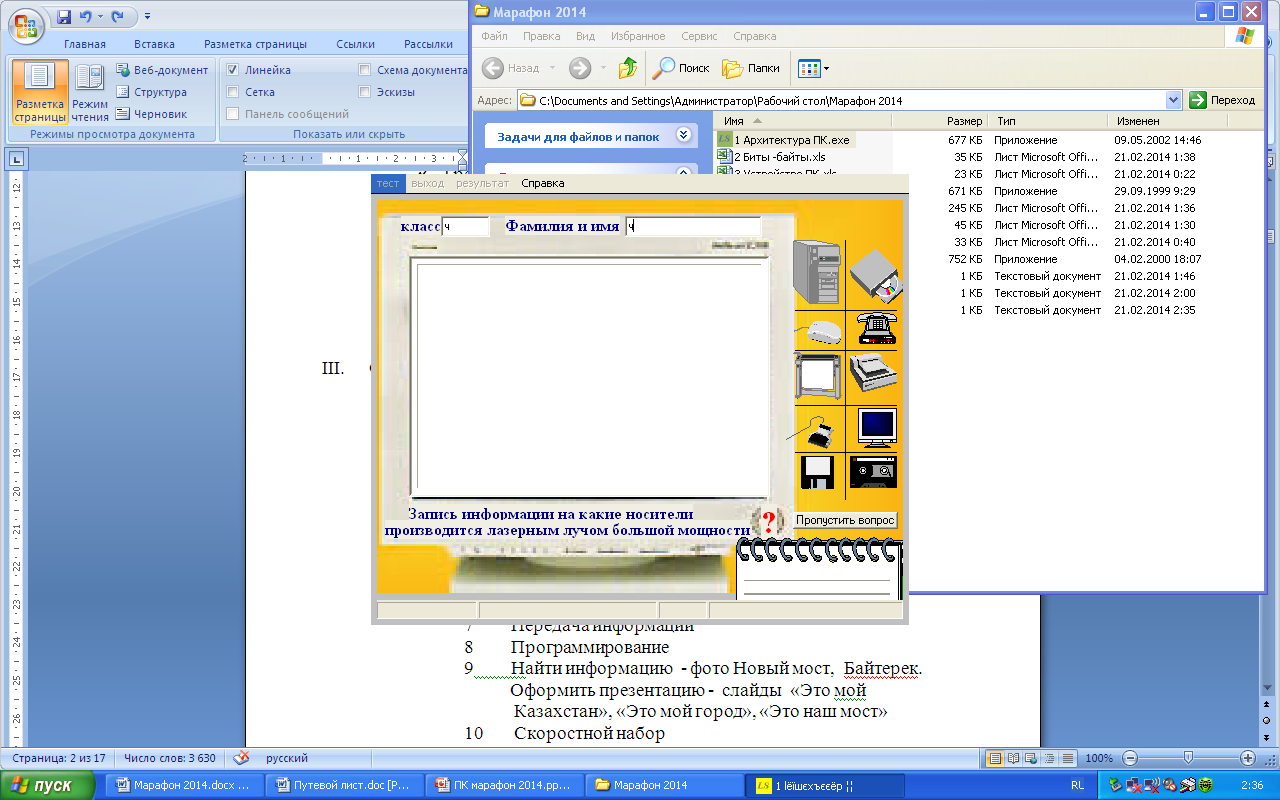Image resolution: width=1280 pixels, height=800 pixels.
Task: Enable the Сетка gridlines checkbox
Action: (x=232, y=92)
